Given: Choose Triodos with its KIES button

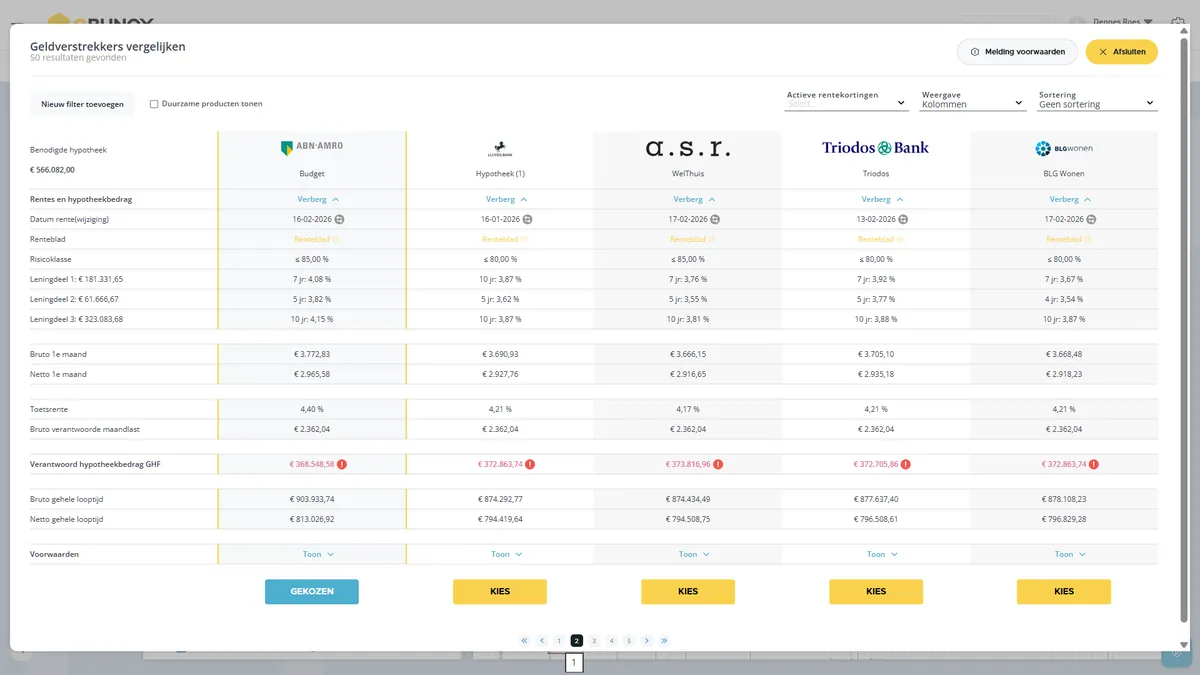Looking at the screenshot, I should [x=876, y=592].
